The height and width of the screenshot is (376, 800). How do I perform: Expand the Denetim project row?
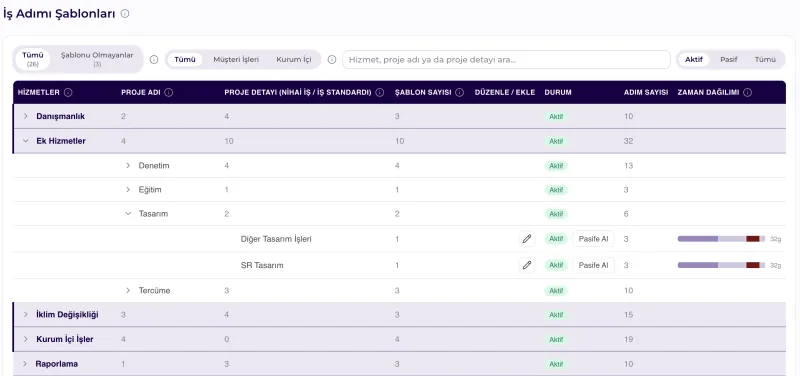click(x=128, y=165)
